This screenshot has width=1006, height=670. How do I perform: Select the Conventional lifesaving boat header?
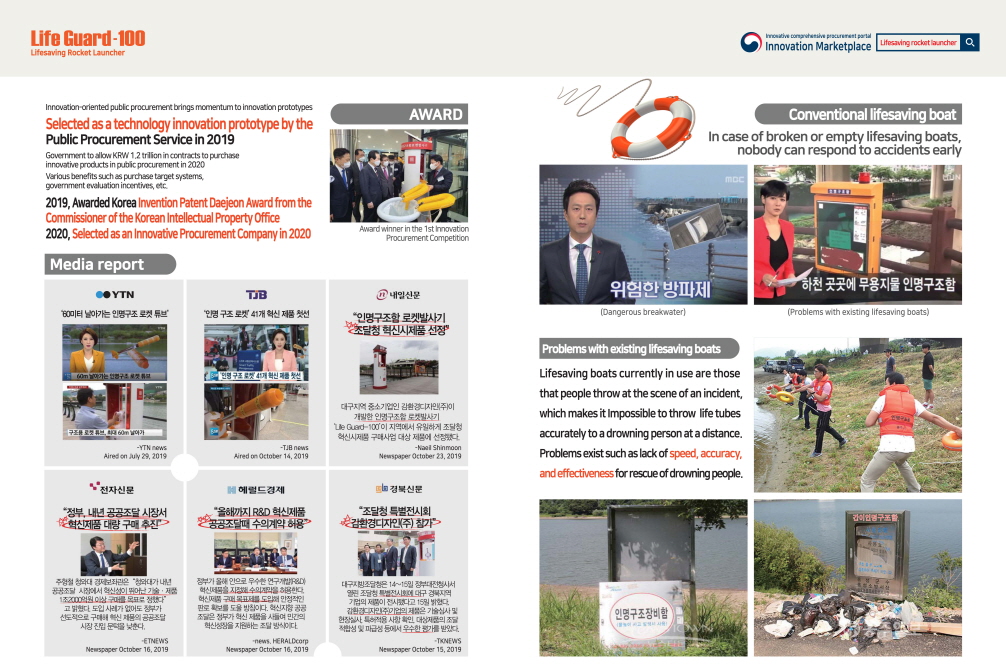858,114
